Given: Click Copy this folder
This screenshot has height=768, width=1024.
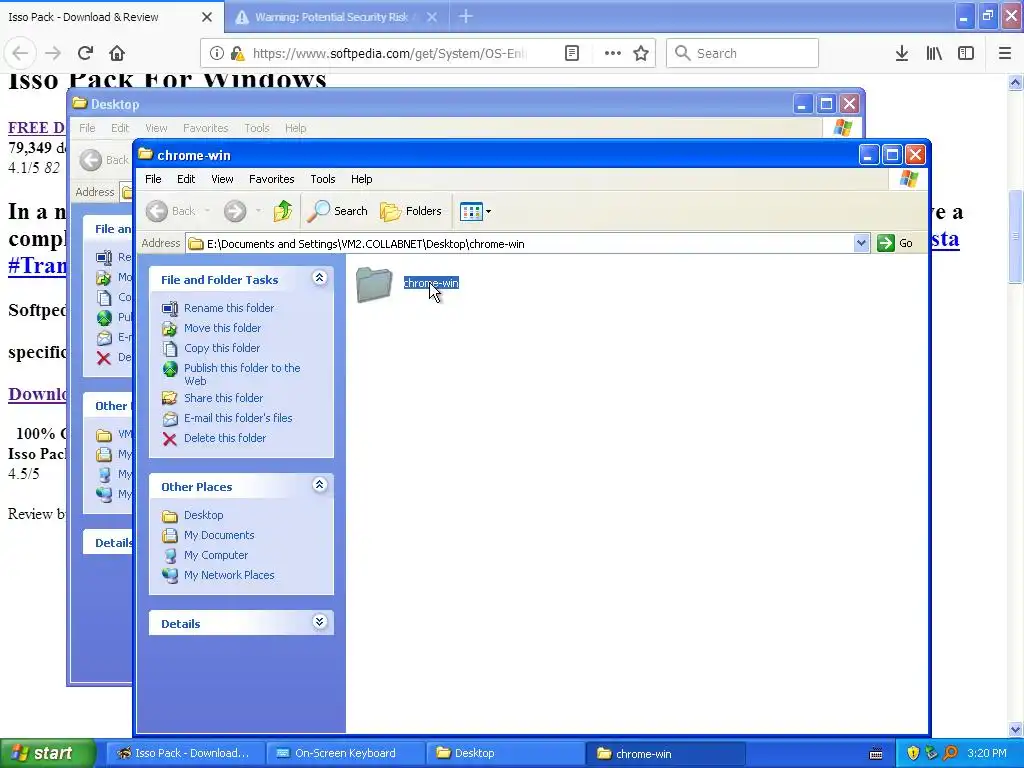Looking at the screenshot, I should (222, 348).
